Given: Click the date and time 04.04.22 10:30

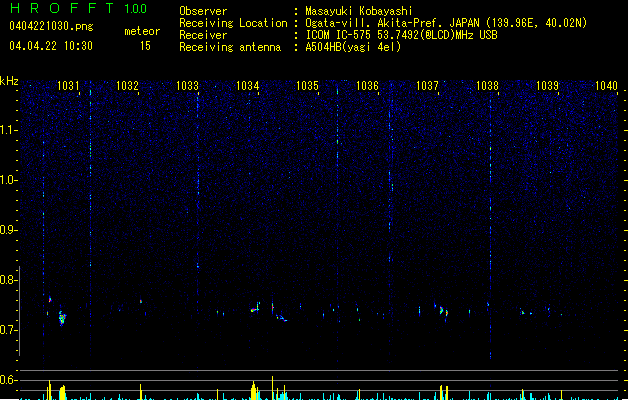Looking at the screenshot, I should click(51, 46).
